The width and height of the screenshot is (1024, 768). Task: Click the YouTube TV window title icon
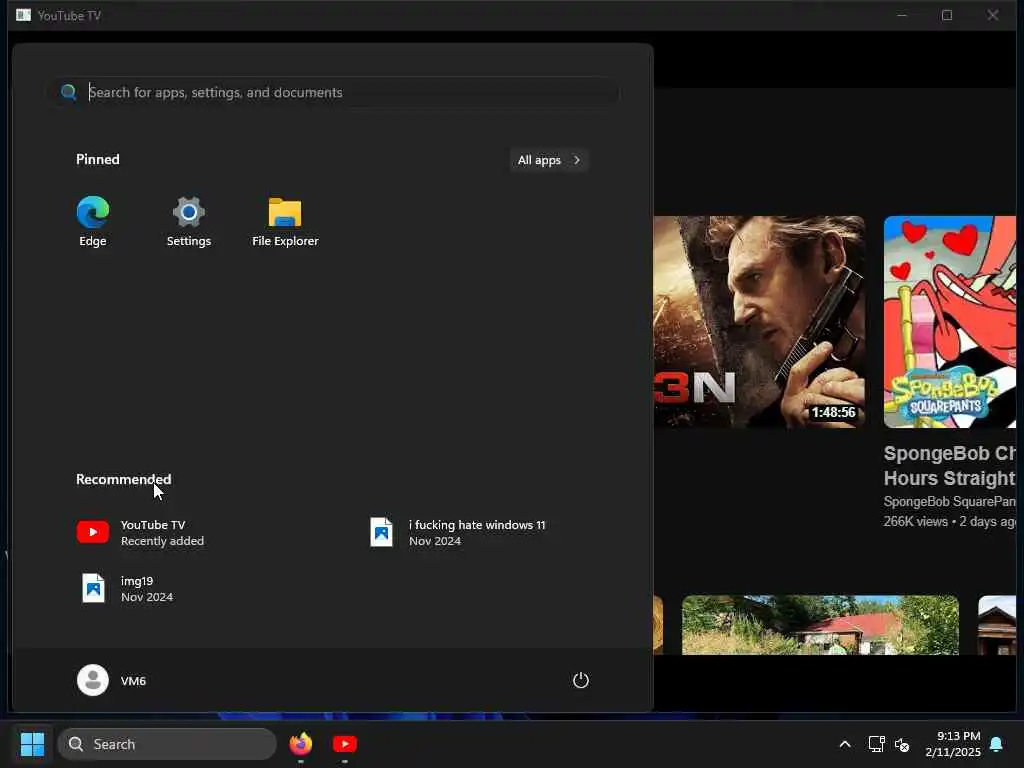(x=24, y=15)
